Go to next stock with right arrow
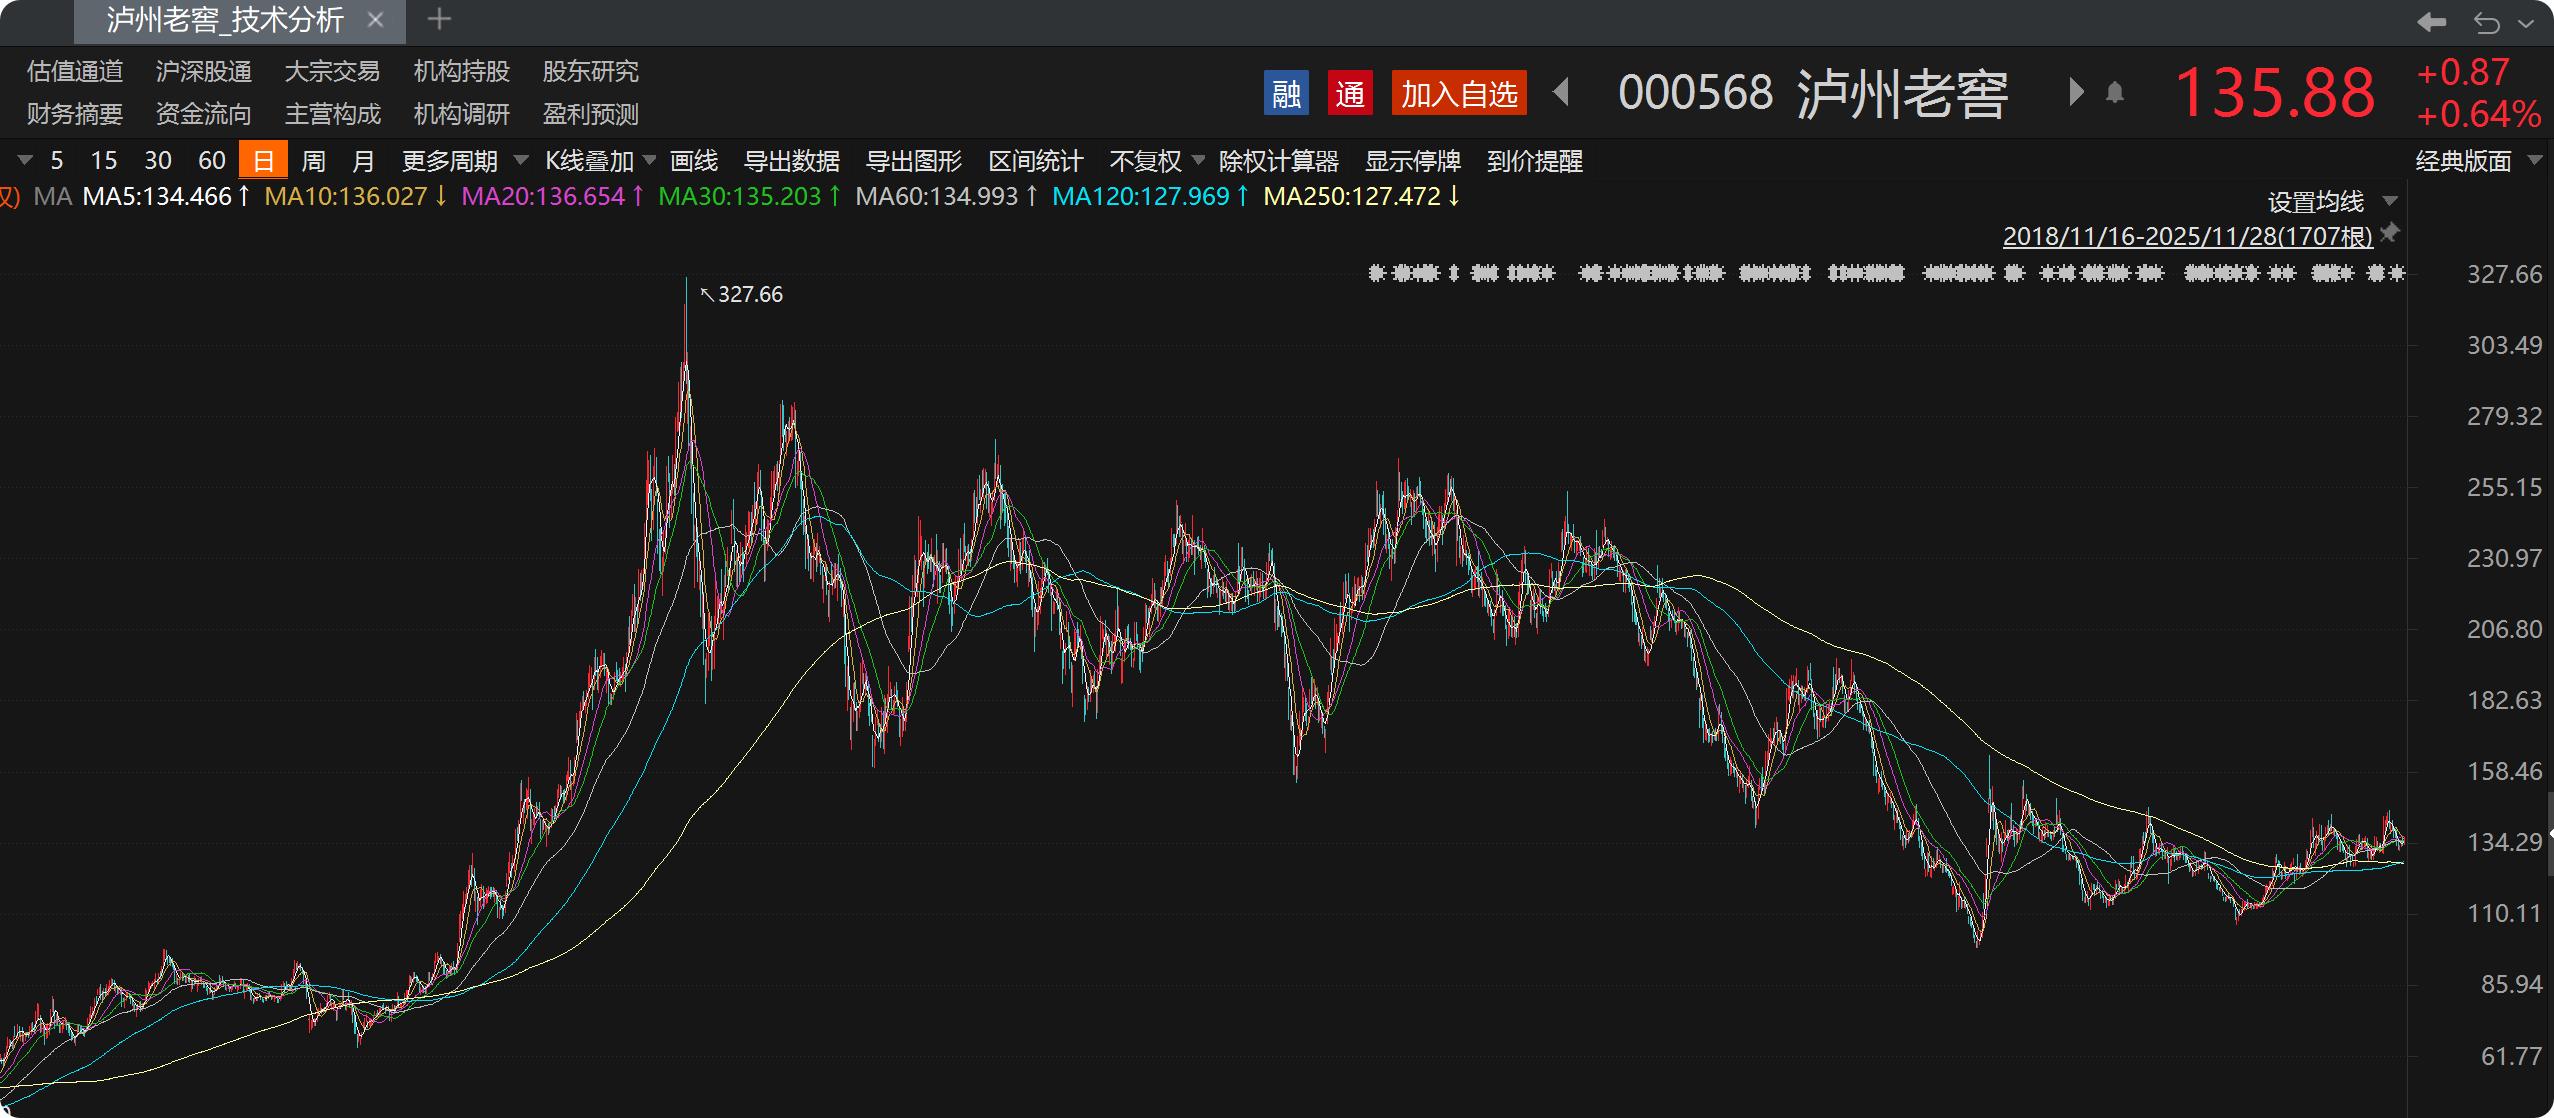Image resolution: width=2554 pixels, height=1118 pixels. [x=2076, y=92]
